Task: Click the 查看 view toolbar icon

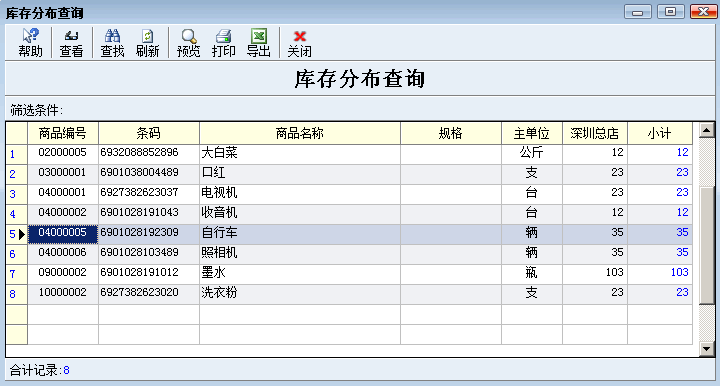Action: pyautogui.click(x=71, y=43)
